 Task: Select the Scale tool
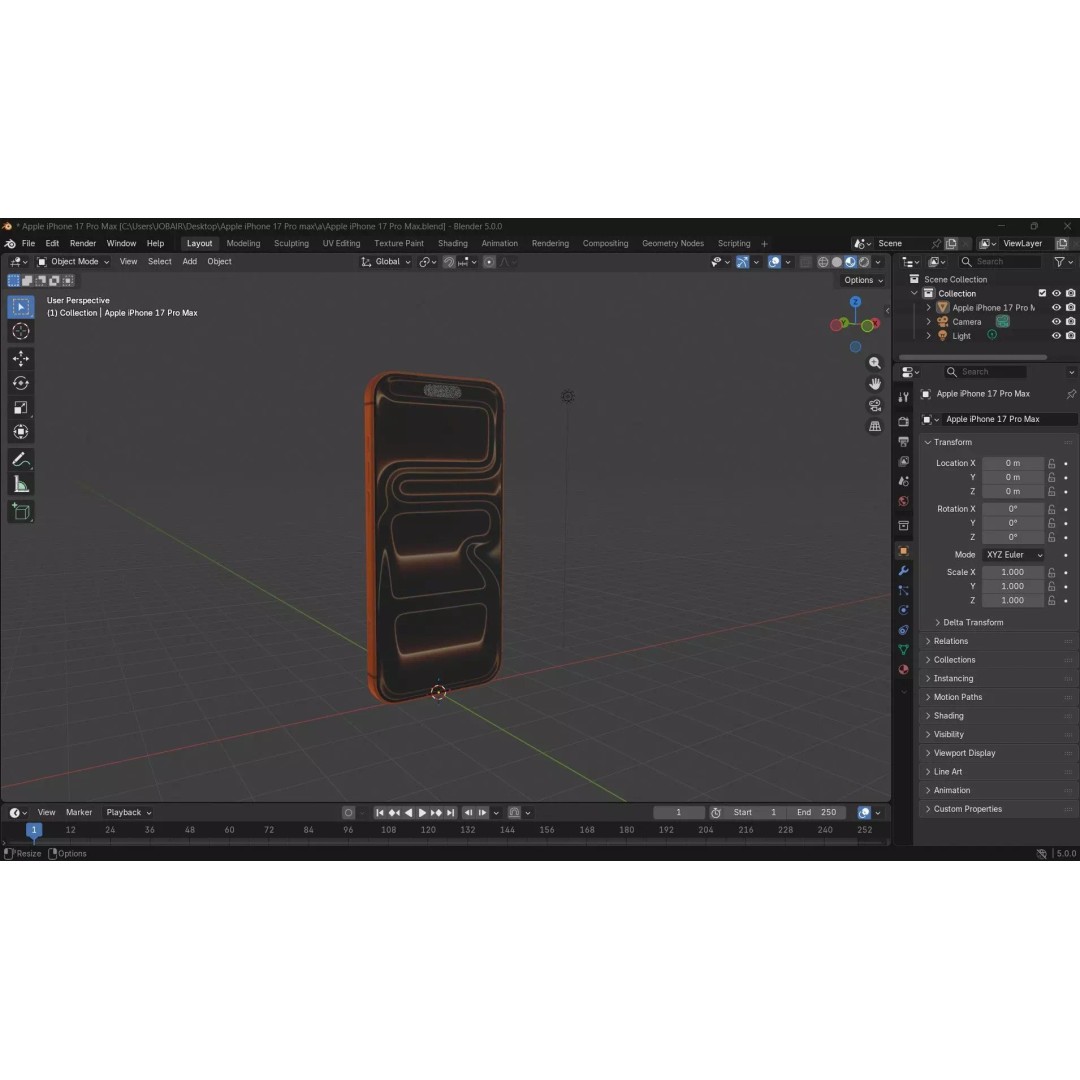click(21, 408)
